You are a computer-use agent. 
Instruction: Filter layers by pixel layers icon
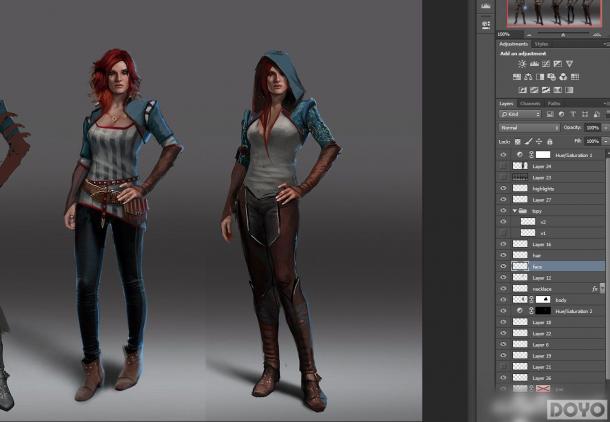[550, 114]
